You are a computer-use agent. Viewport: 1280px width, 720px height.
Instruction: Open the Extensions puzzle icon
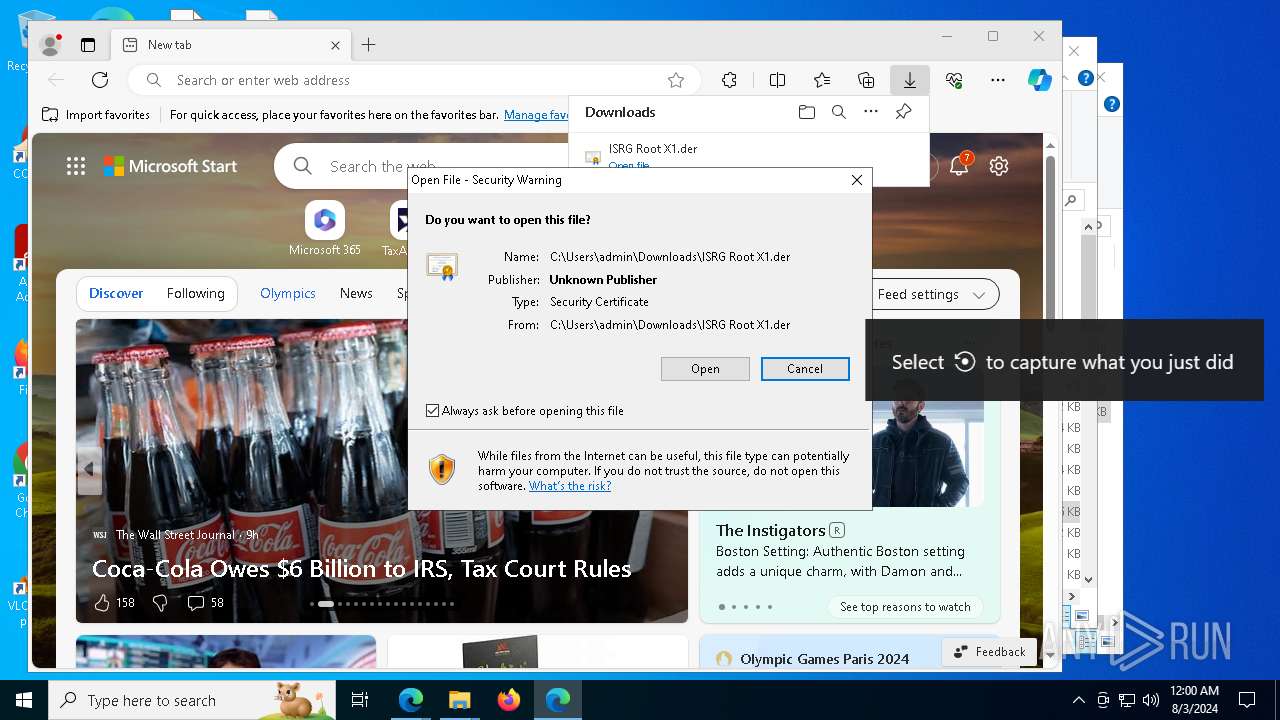tap(729, 80)
